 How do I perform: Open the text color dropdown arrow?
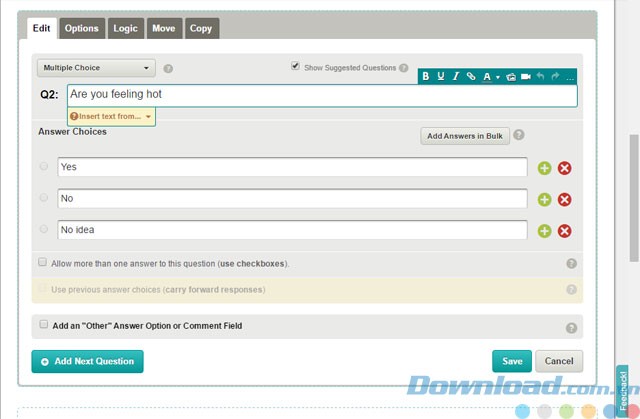pyautogui.click(x=497, y=77)
